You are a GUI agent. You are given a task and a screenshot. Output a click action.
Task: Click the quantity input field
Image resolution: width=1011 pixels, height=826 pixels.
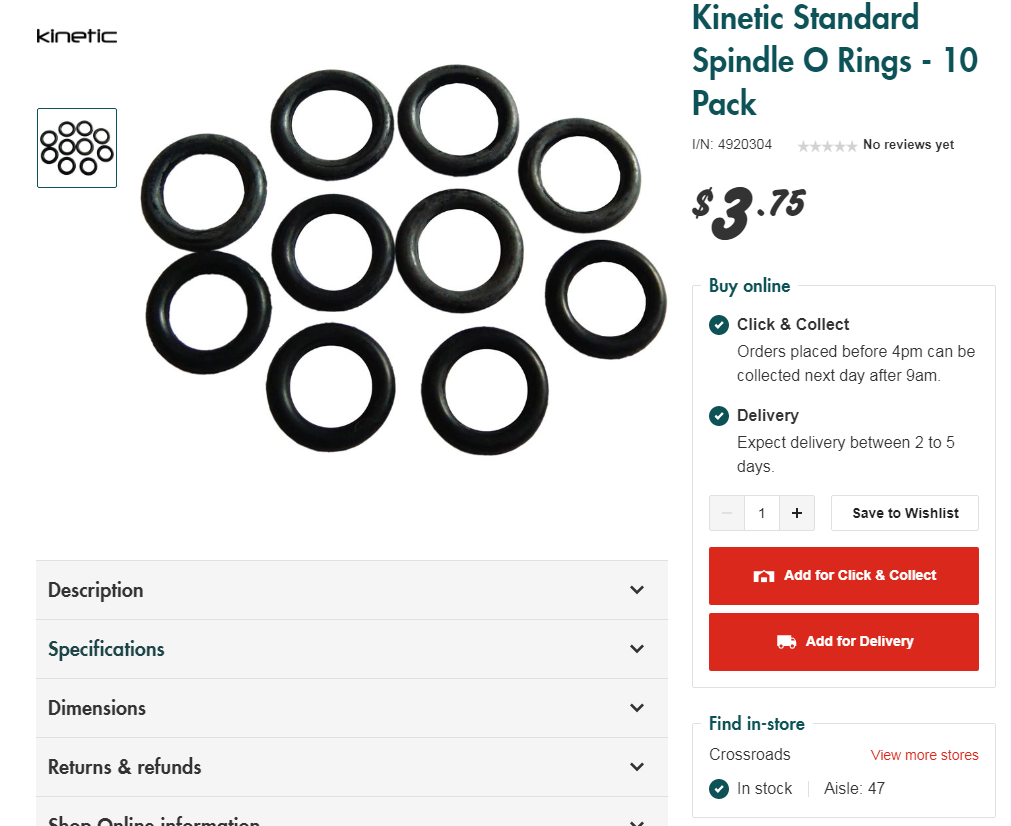[x=762, y=513]
